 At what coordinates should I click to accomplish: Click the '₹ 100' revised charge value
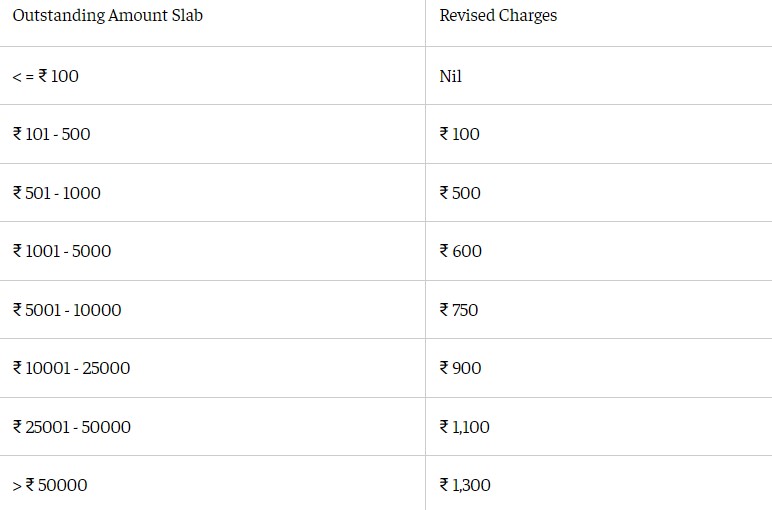[x=460, y=134]
